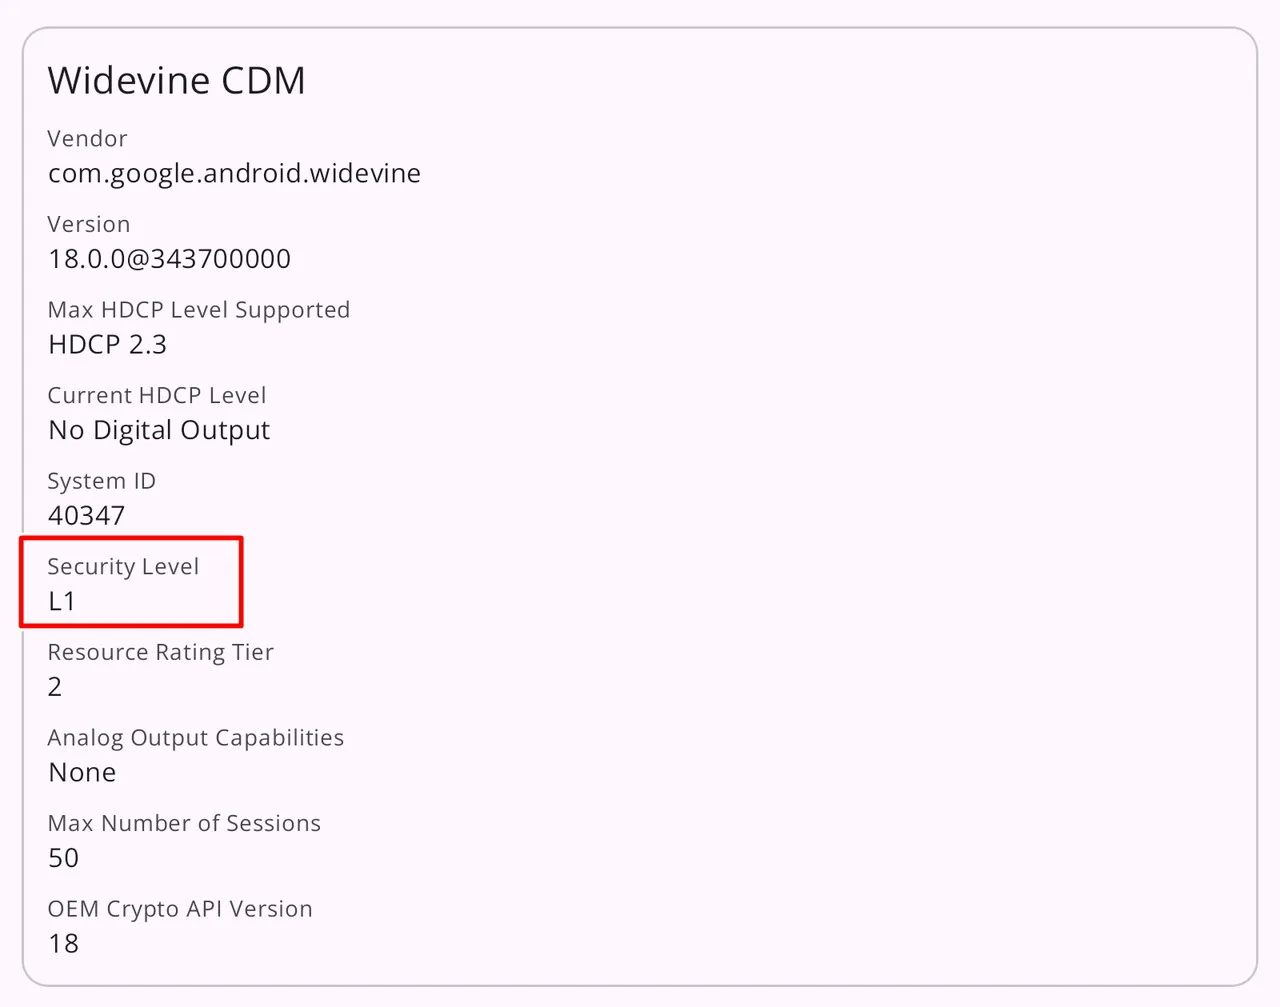This screenshot has height=1007, width=1280.
Task: Select the L1 security level value
Action: [62, 601]
